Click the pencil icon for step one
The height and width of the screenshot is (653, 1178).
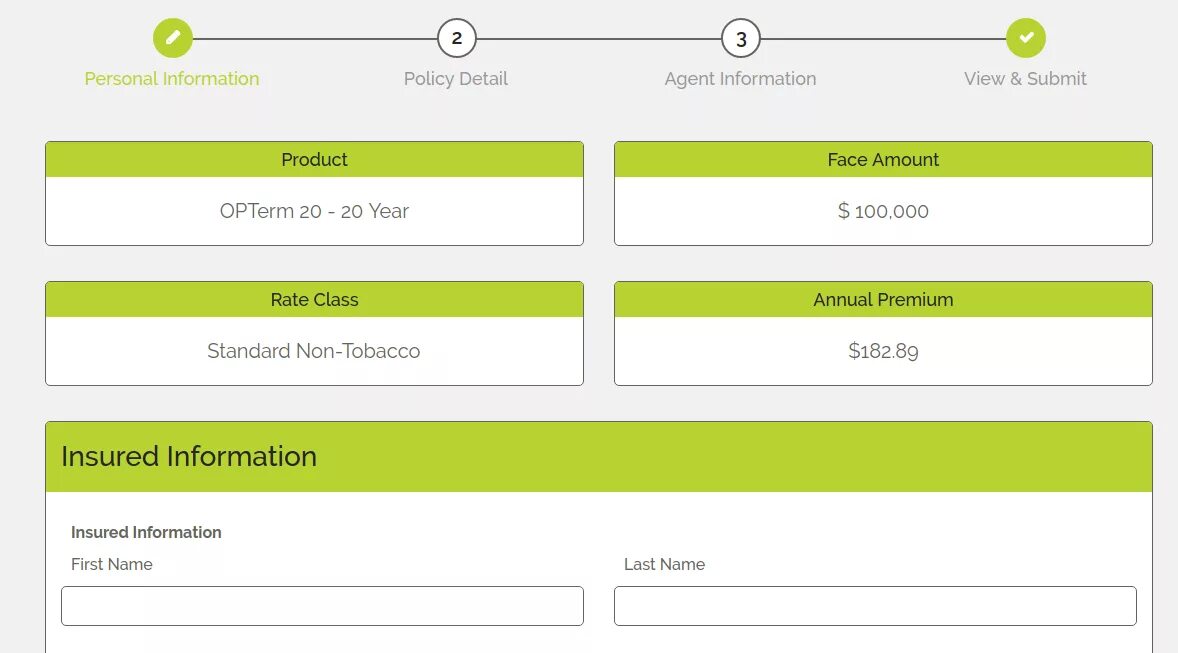point(173,38)
